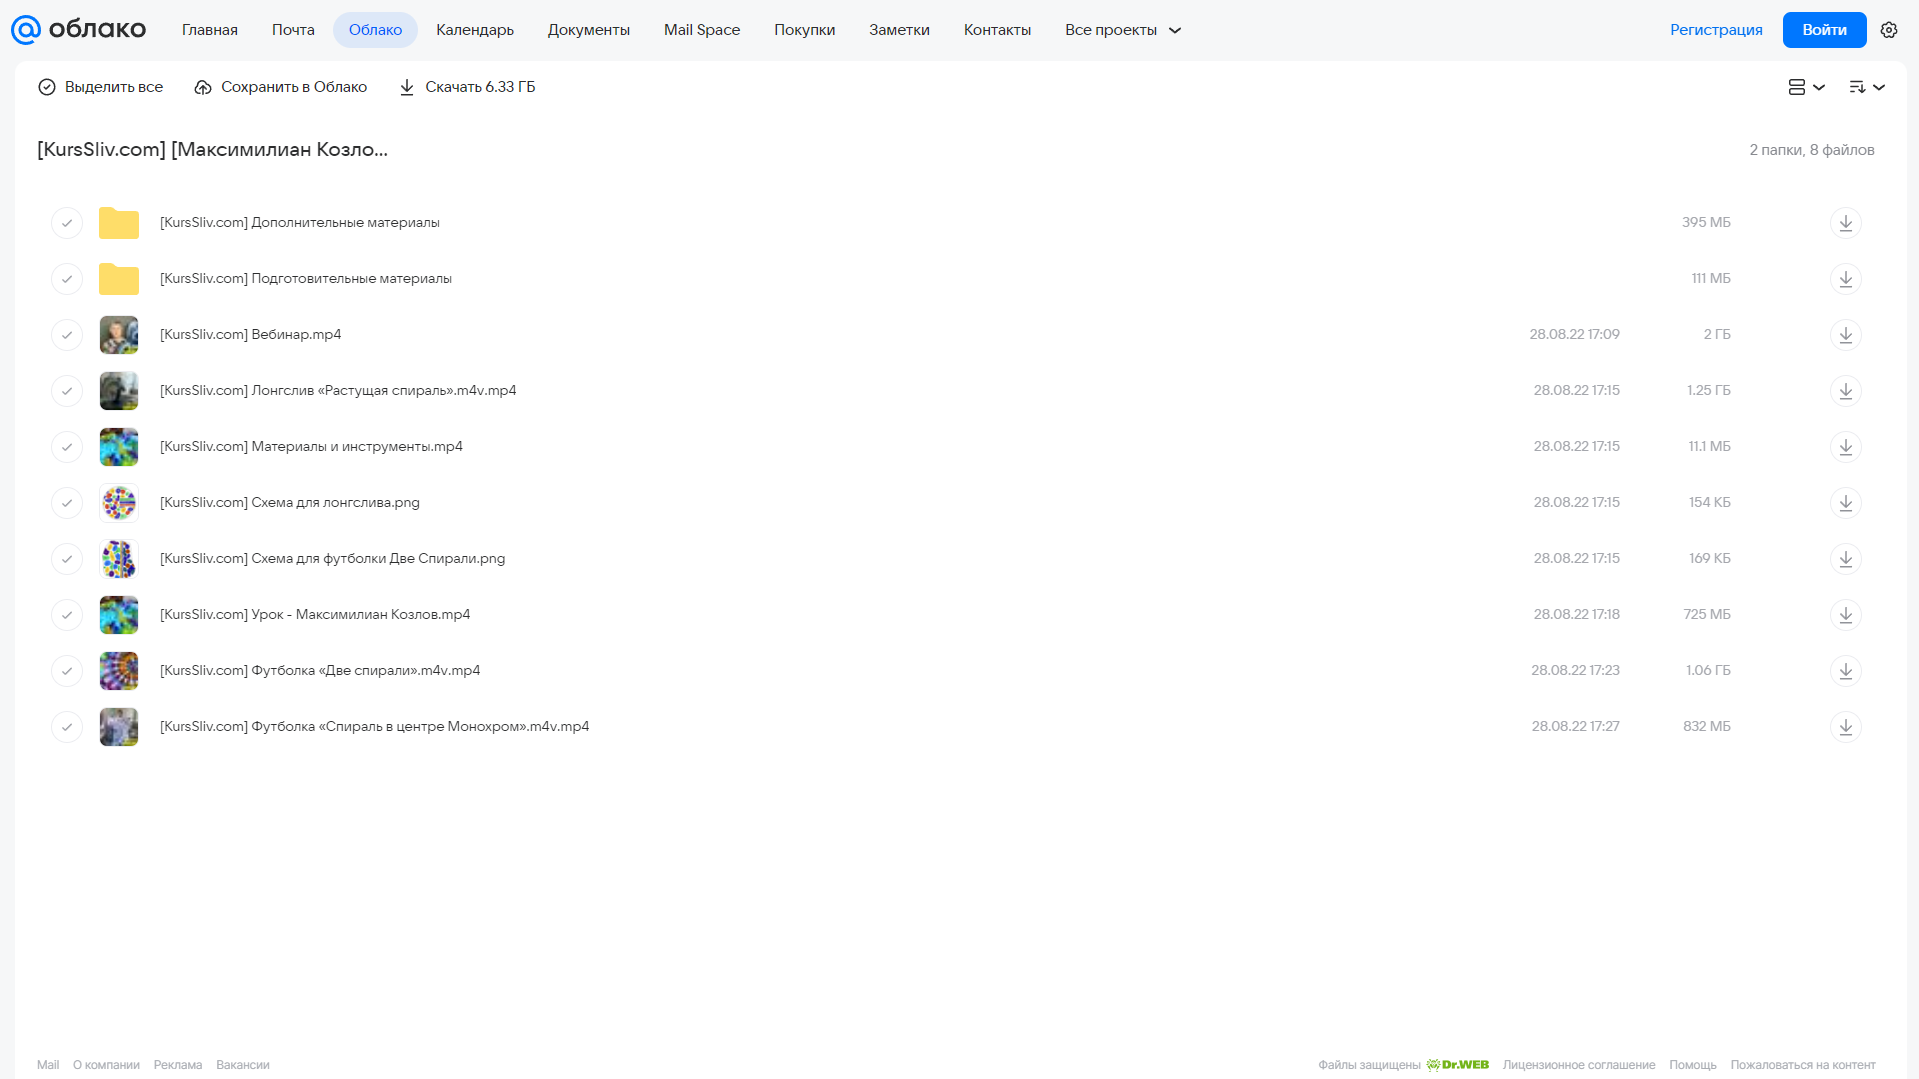The height and width of the screenshot is (1079, 1919).
Task: Download the Схема для лонгслива.png file
Action: (x=1845, y=503)
